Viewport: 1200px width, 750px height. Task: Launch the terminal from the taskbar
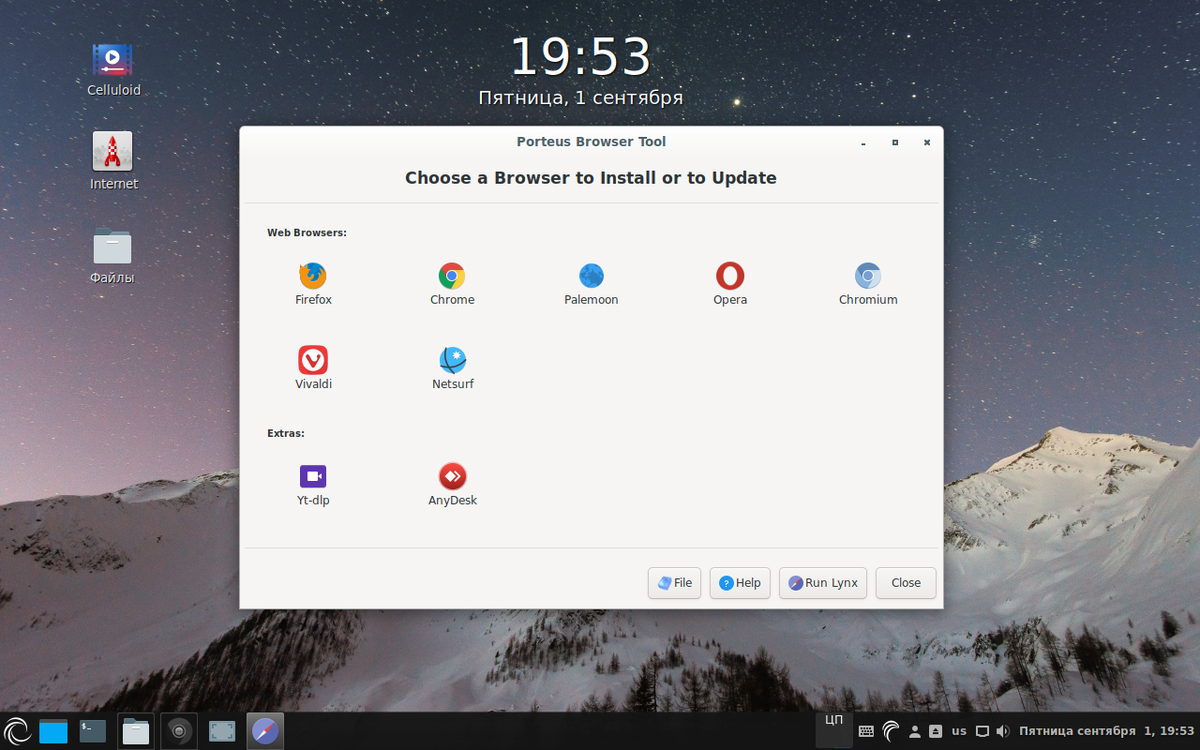pos(93,732)
